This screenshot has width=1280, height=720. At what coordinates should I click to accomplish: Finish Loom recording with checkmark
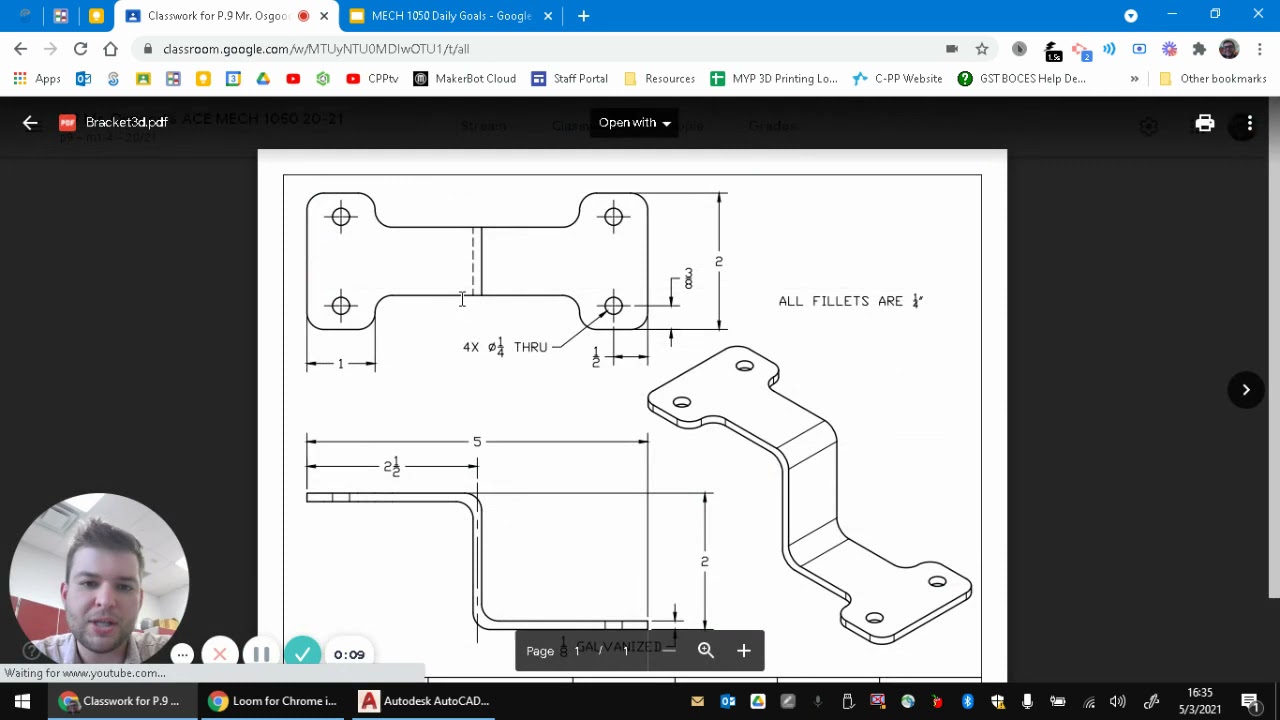click(x=302, y=654)
